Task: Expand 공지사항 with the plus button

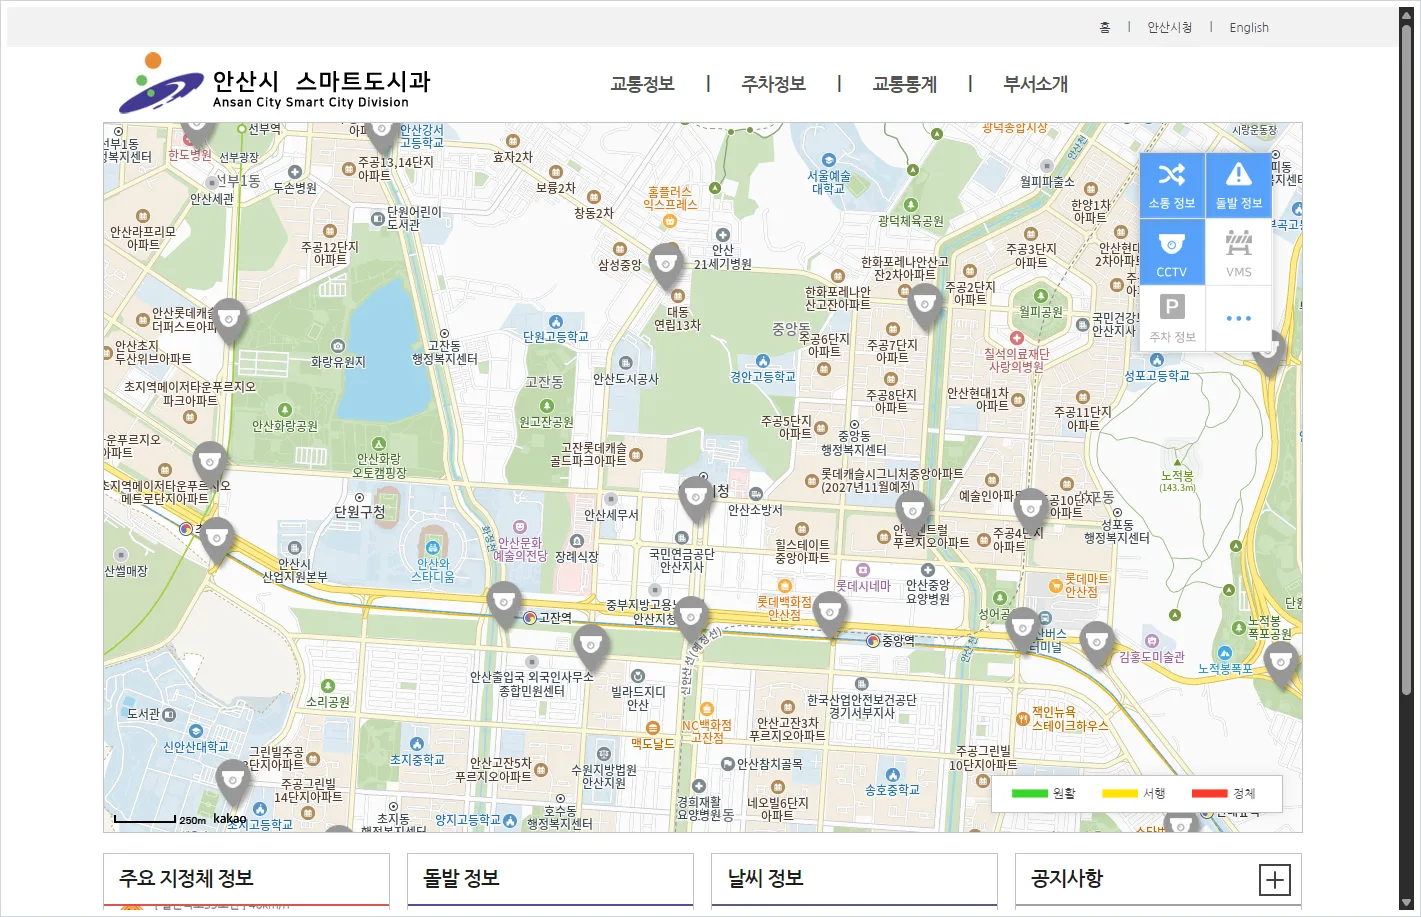Action: tap(1274, 880)
